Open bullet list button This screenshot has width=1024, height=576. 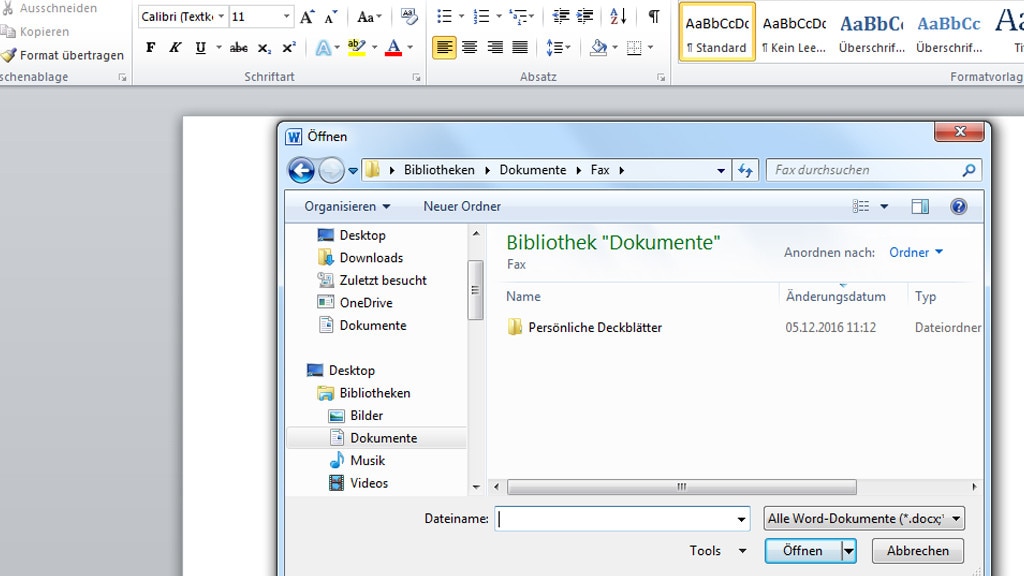tap(444, 17)
